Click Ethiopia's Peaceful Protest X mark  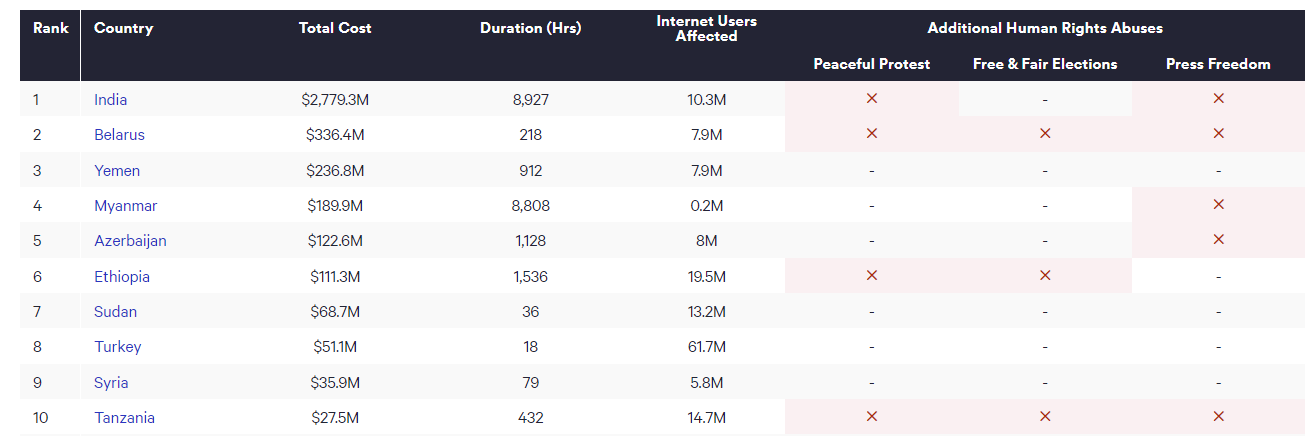click(871, 276)
